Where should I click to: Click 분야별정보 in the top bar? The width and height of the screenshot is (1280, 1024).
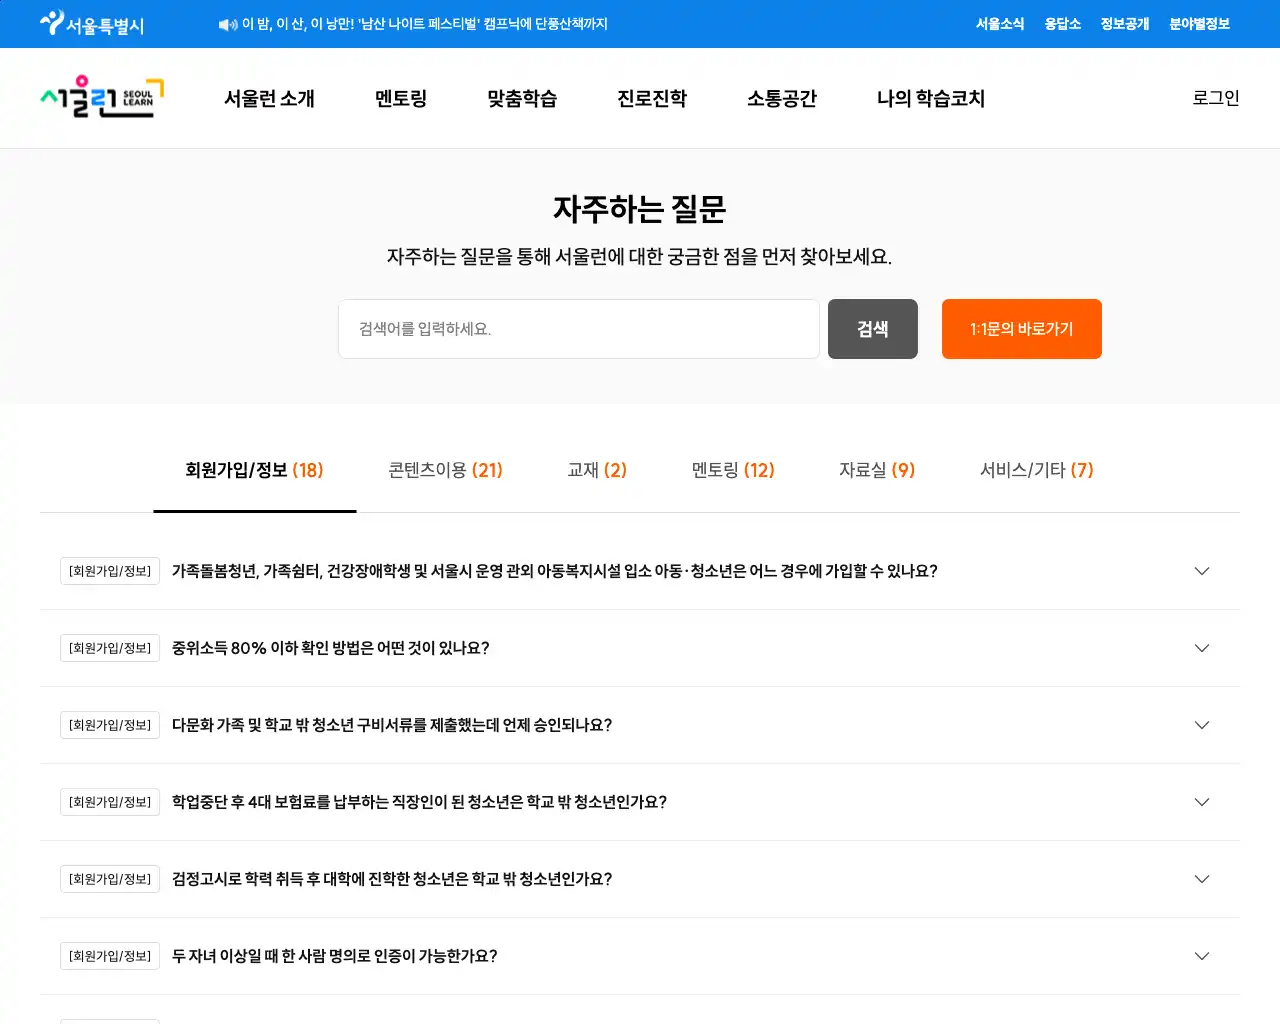(x=1200, y=24)
